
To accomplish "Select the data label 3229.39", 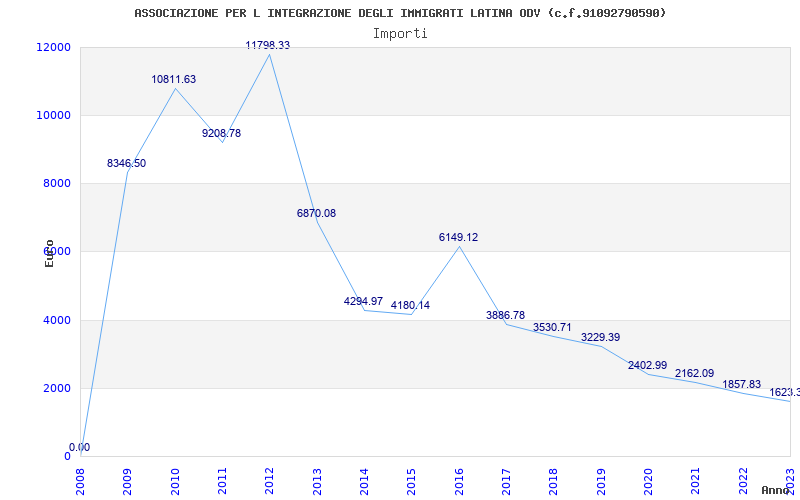I will pyautogui.click(x=601, y=337).
